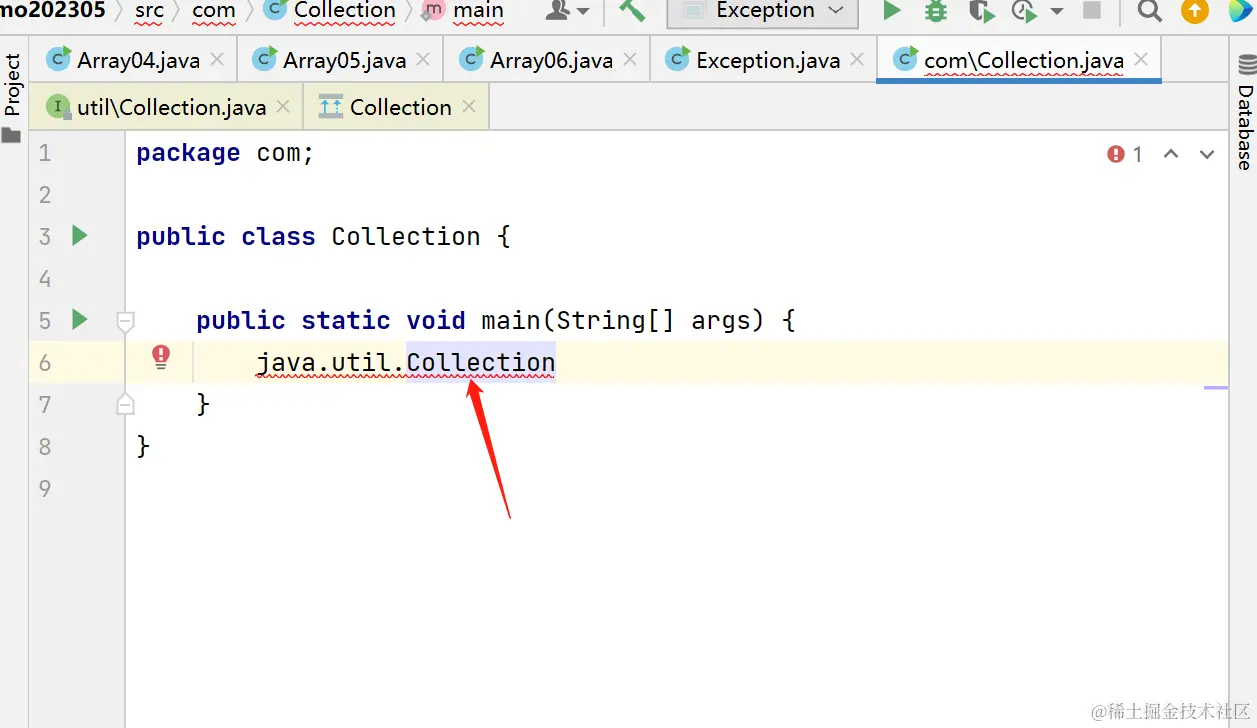
Task: Close the Array04.java tab
Action: [x=217, y=60]
